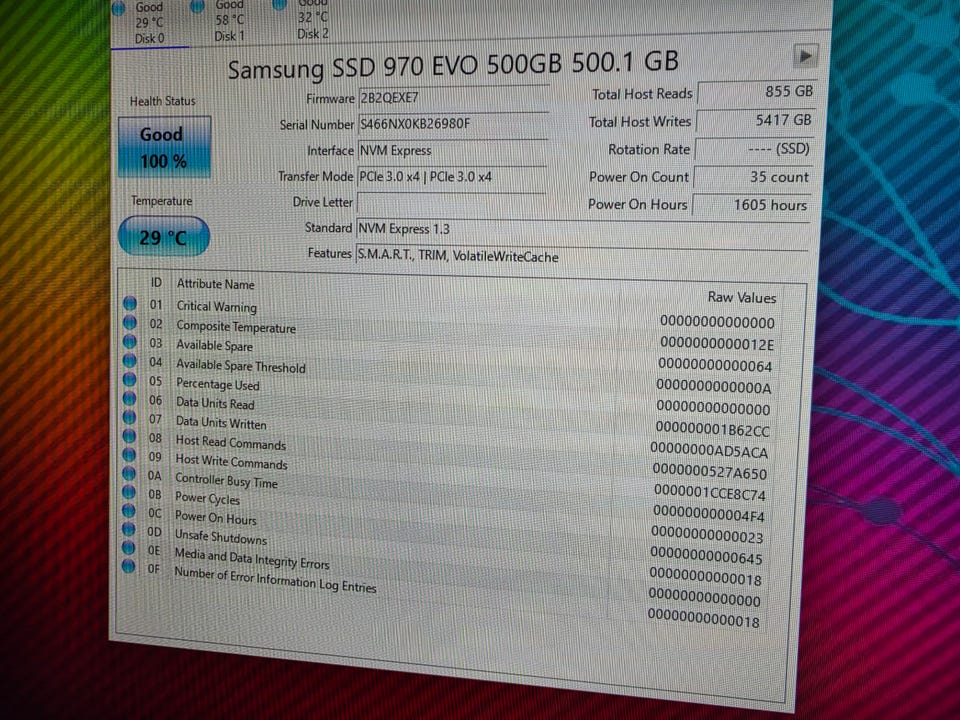Click the Power On Hours value box
This screenshot has height=720, width=960.
tap(752, 205)
